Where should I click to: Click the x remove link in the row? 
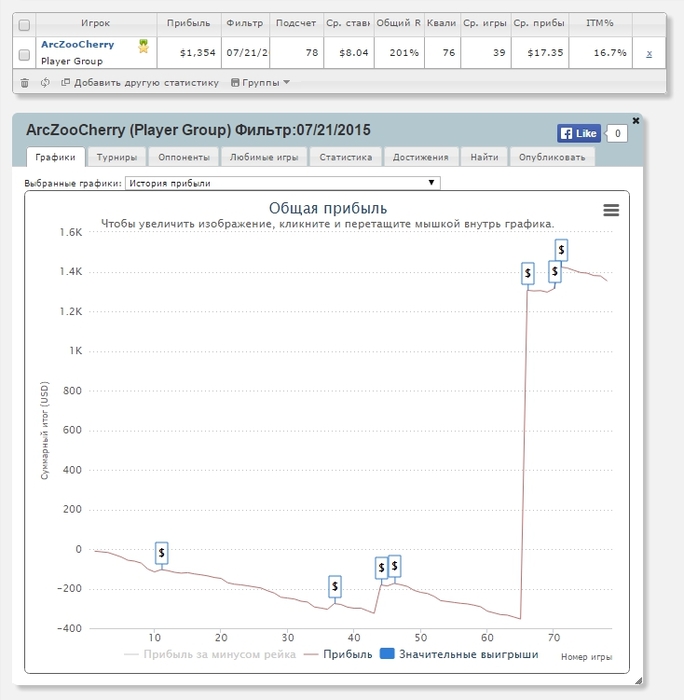click(x=649, y=53)
